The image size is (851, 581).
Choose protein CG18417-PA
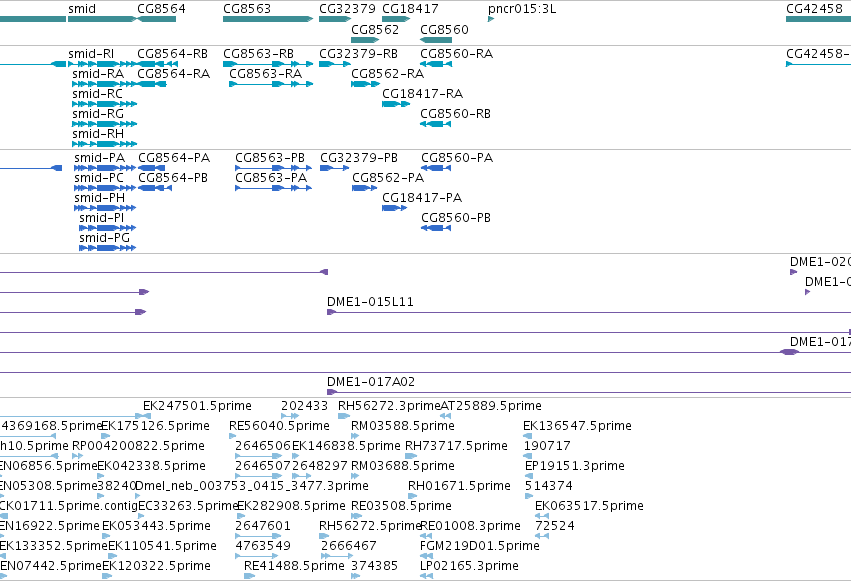pos(422,198)
